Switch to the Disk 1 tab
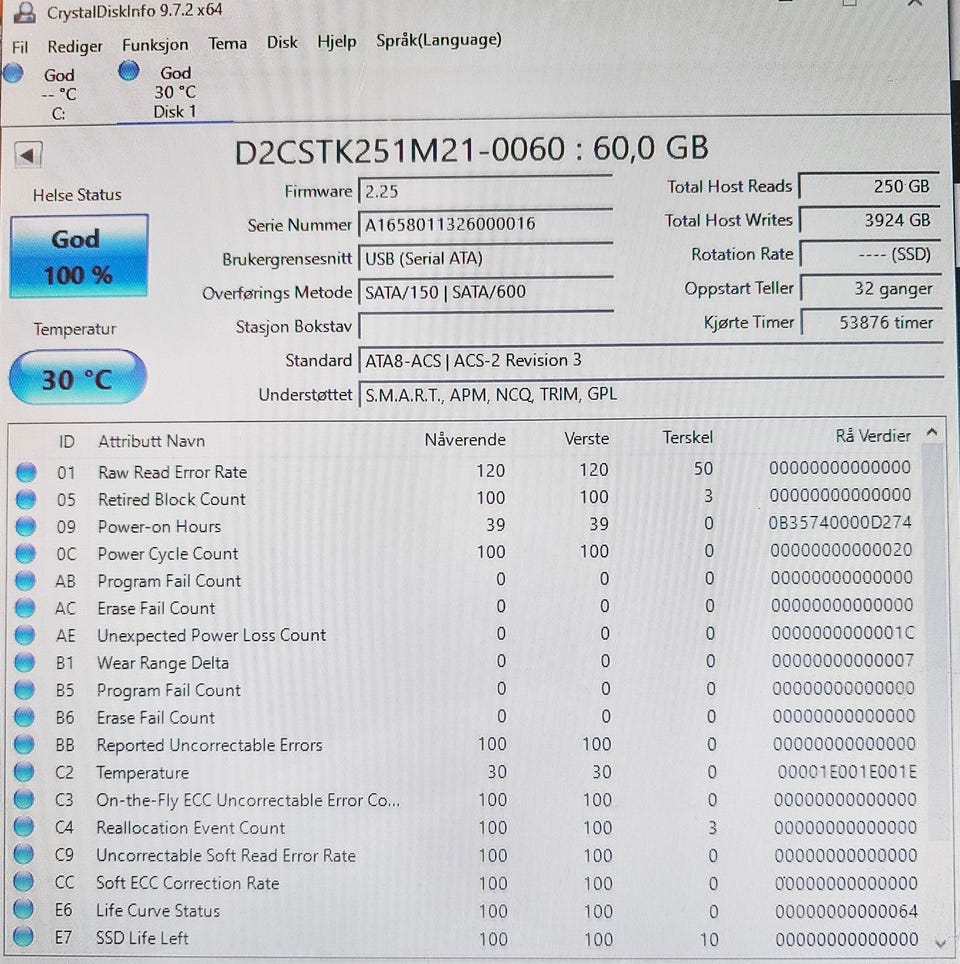960x964 pixels. point(175,92)
